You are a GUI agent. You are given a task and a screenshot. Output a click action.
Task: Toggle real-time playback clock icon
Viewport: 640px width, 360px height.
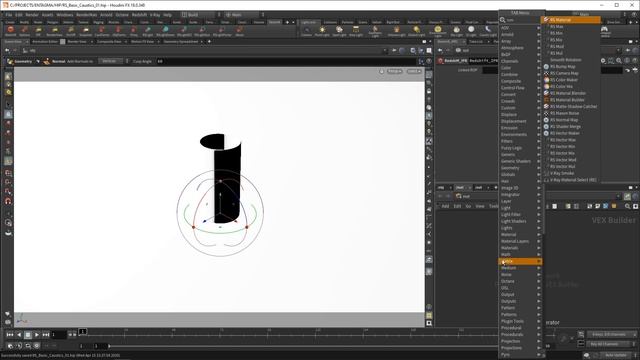click(x=10, y=346)
